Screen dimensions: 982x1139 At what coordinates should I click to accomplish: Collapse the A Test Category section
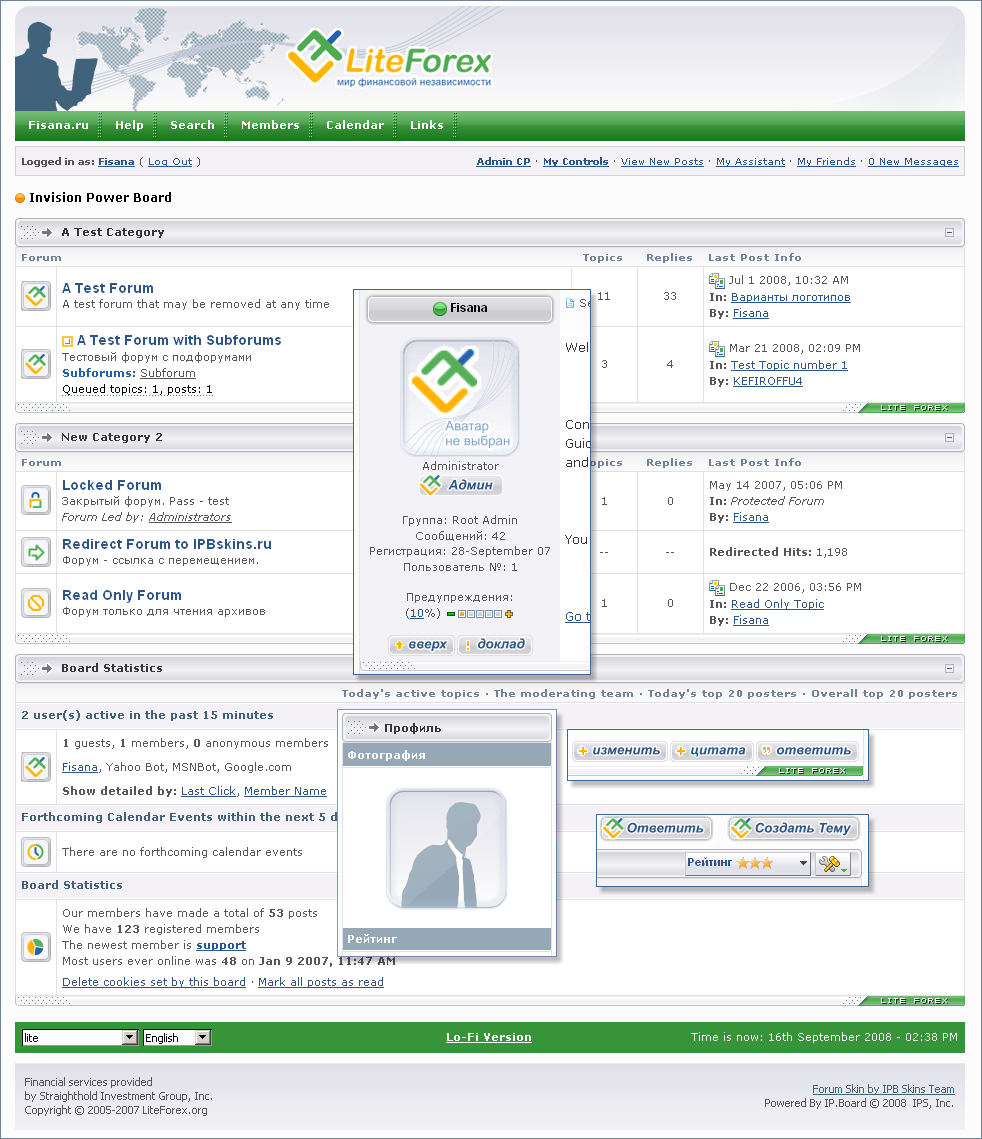949,232
